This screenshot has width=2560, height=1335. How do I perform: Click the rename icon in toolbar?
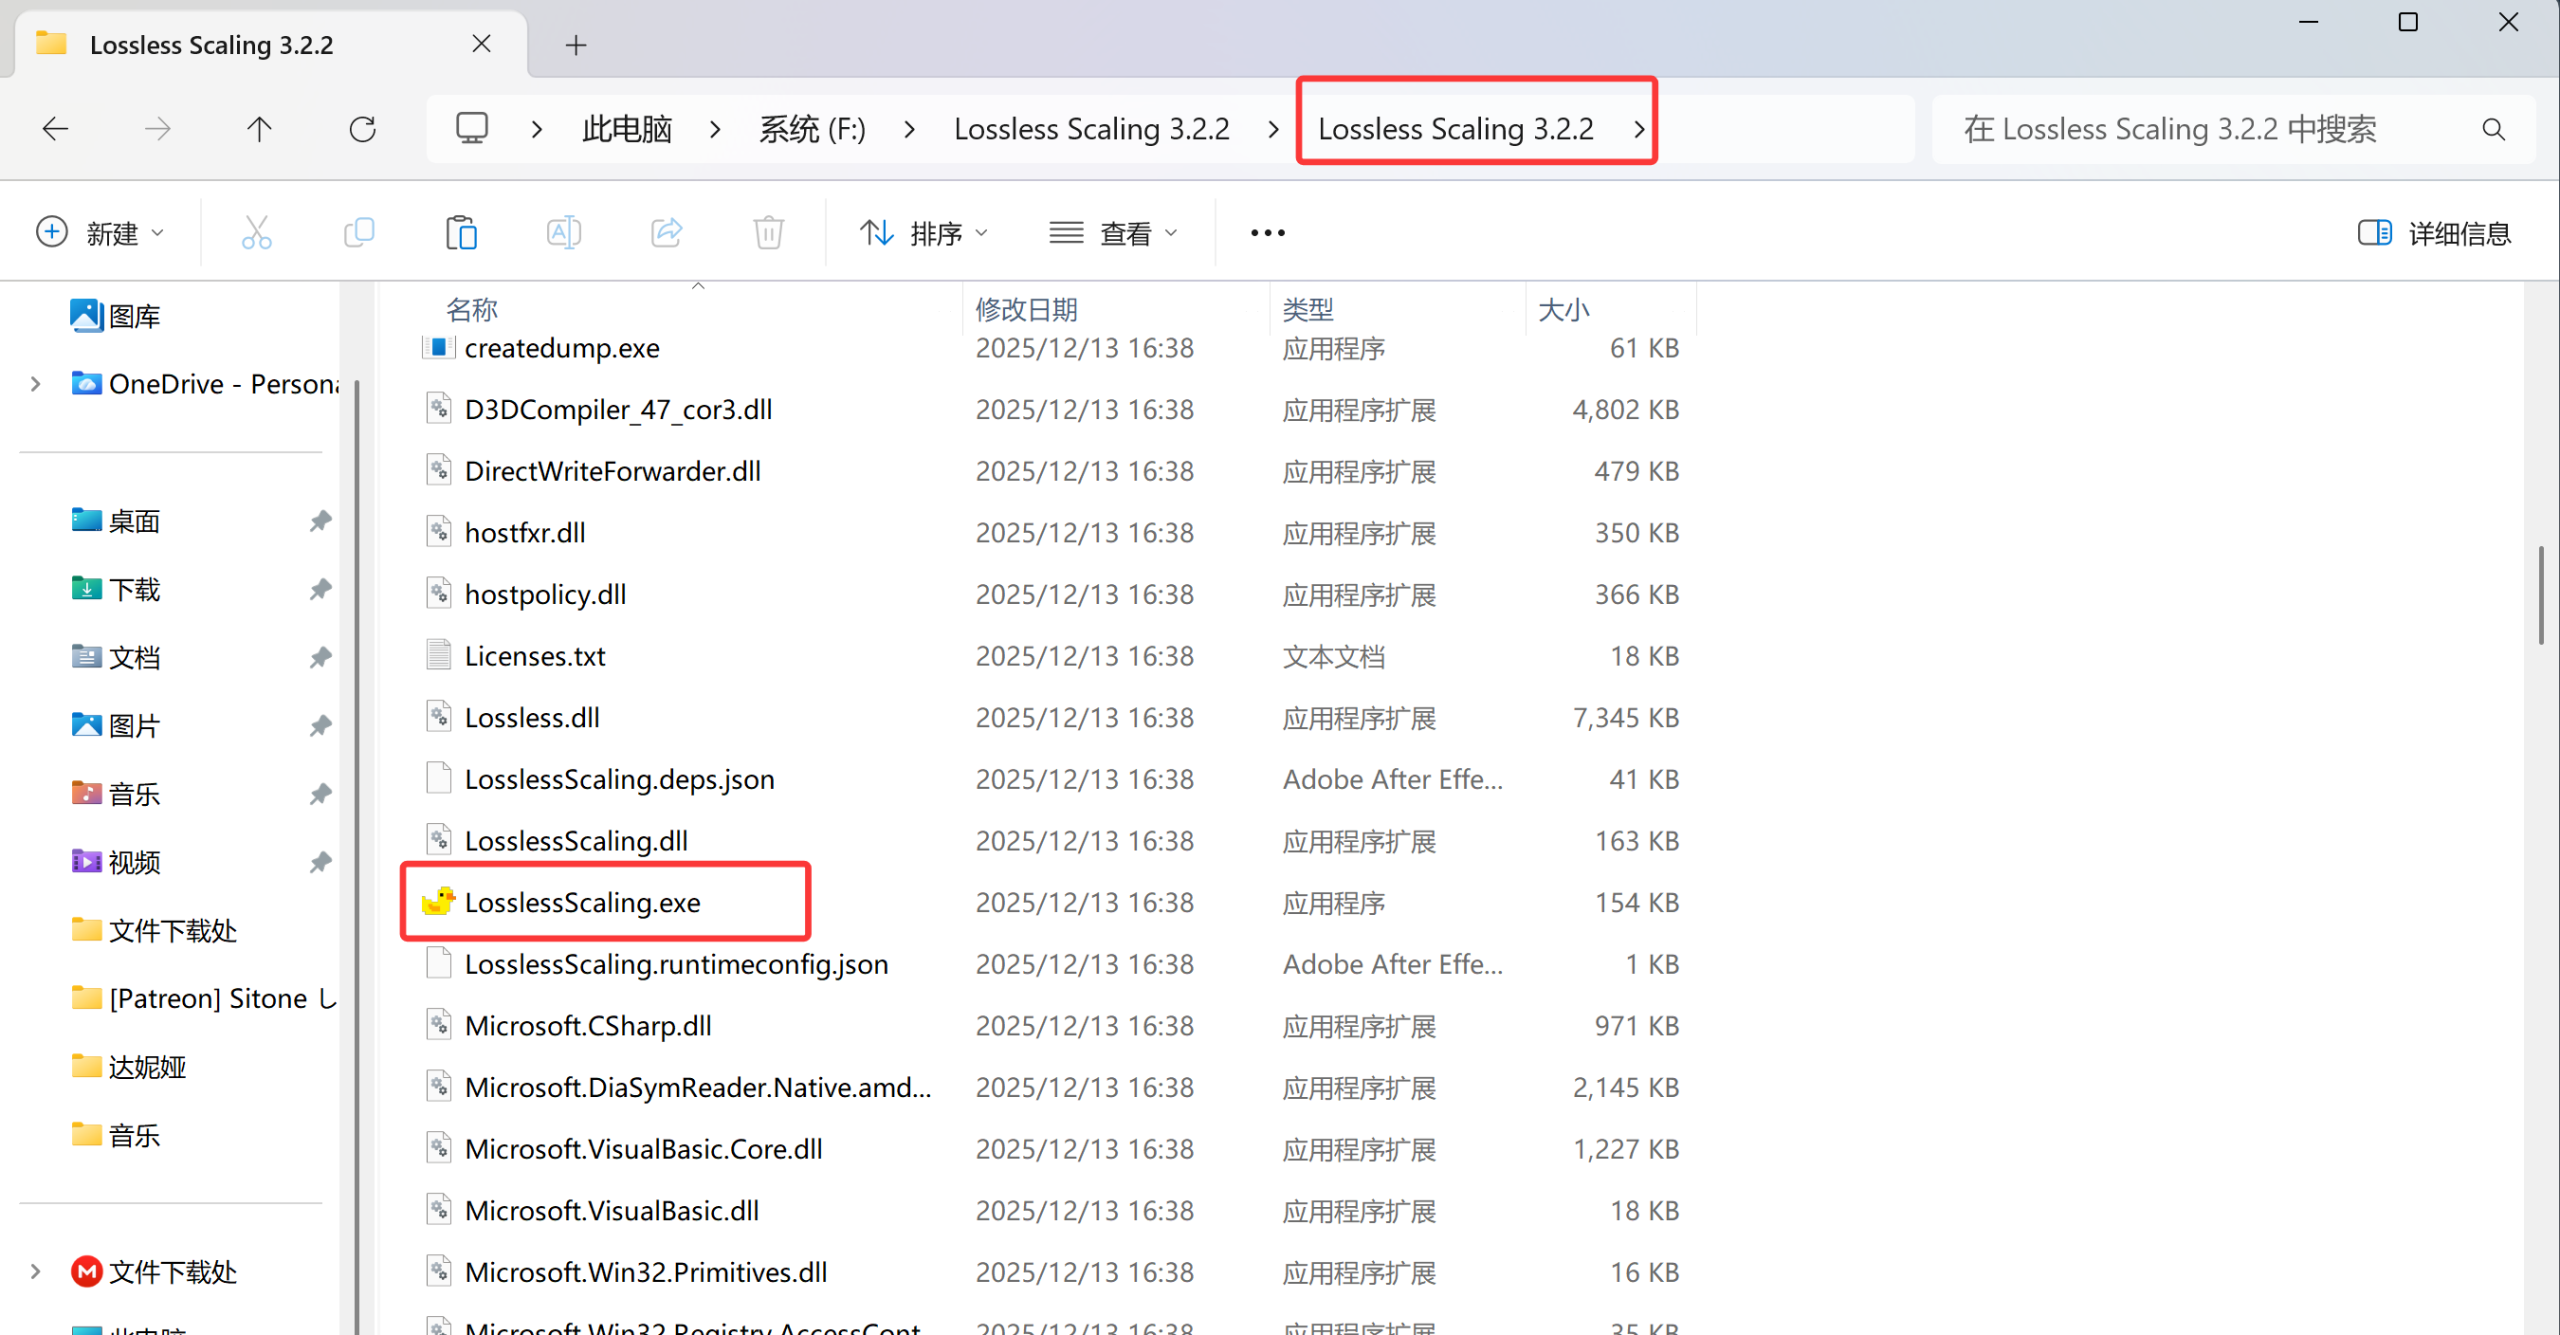point(564,233)
